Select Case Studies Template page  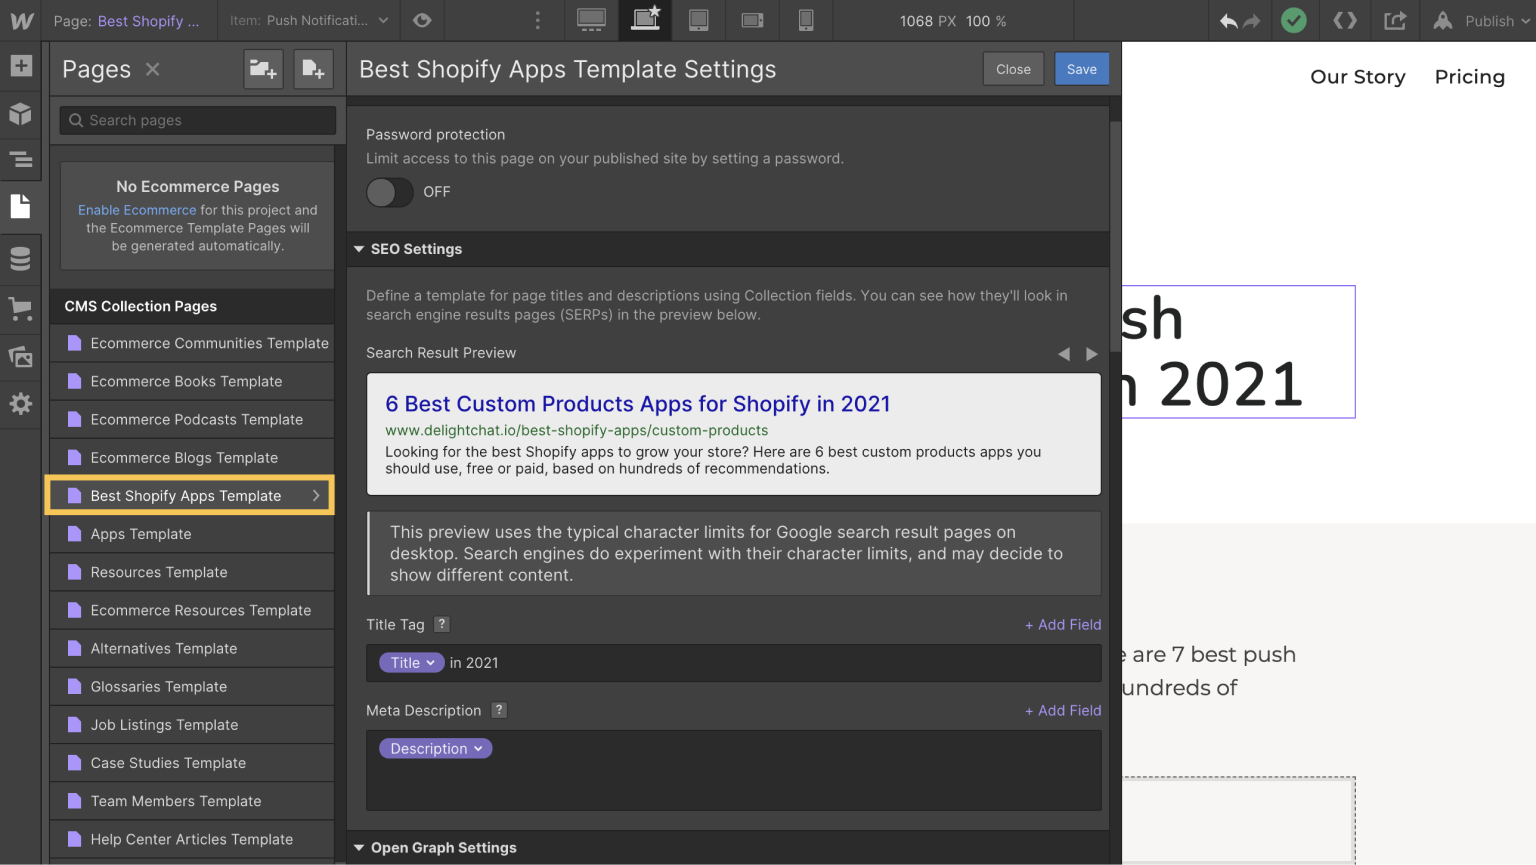pyautogui.click(x=192, y=763)
